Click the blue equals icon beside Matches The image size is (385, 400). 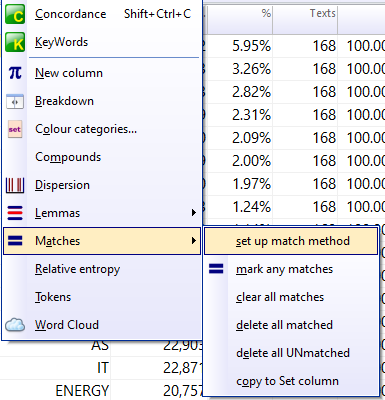(15, 241)
